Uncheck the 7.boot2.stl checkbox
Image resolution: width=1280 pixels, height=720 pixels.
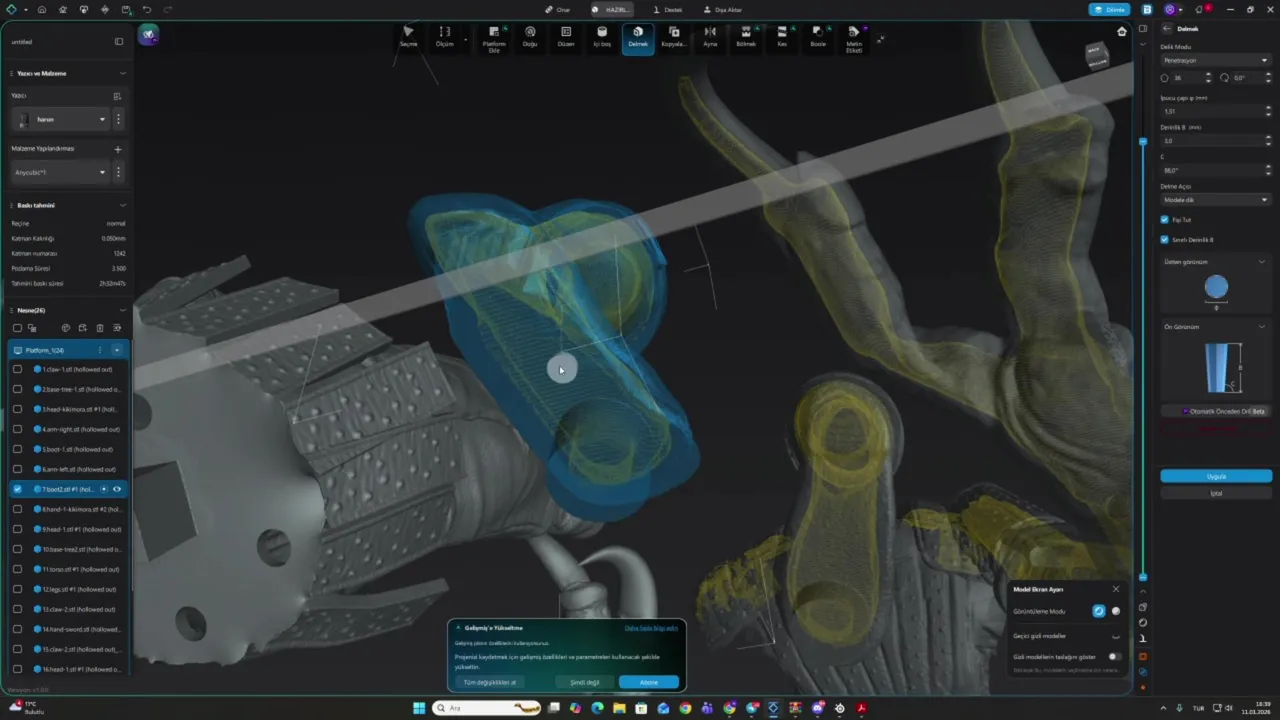click(17, 489)
